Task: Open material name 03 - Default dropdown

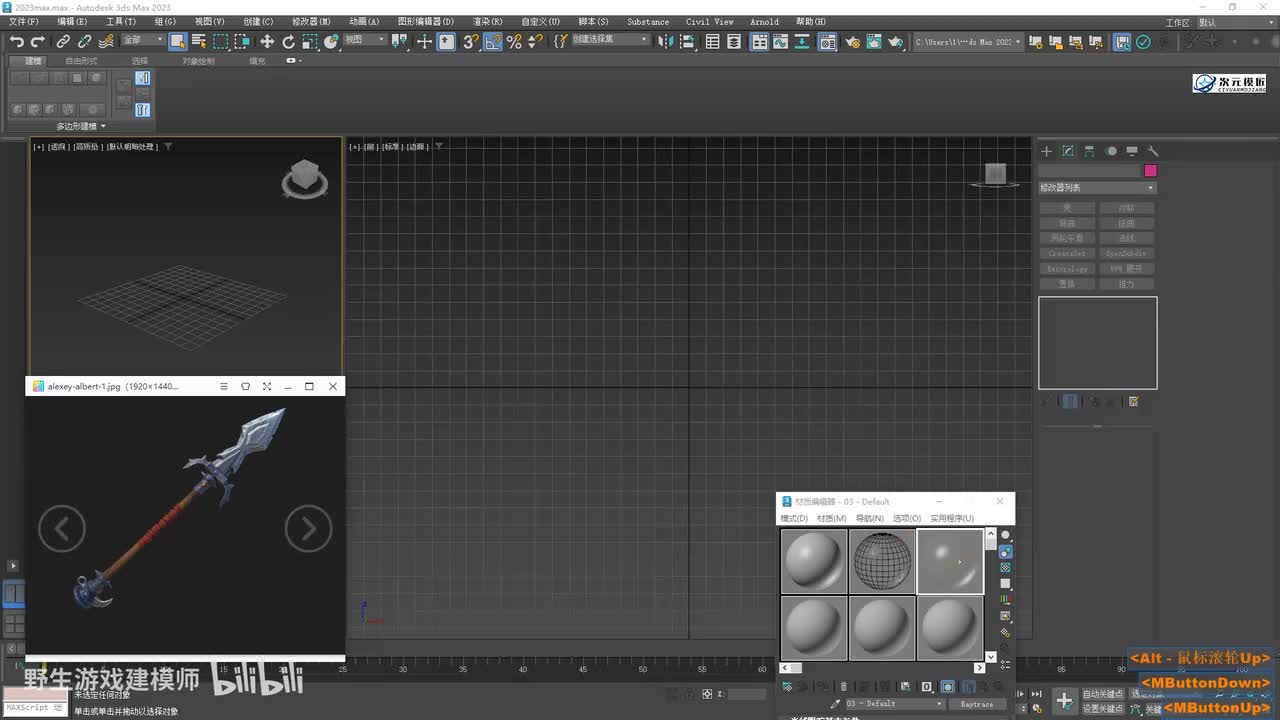Action: tap(894, 704)
